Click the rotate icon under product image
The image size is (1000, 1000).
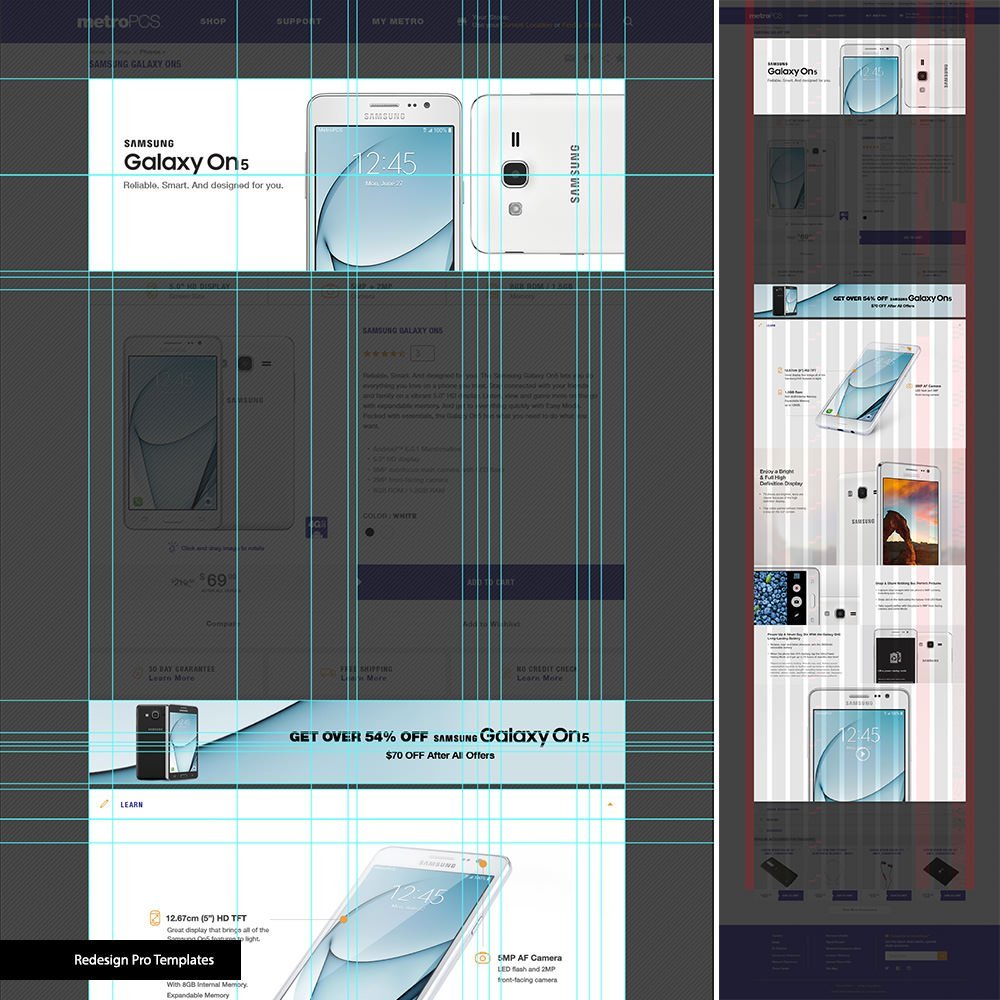(x=173, y=548)
